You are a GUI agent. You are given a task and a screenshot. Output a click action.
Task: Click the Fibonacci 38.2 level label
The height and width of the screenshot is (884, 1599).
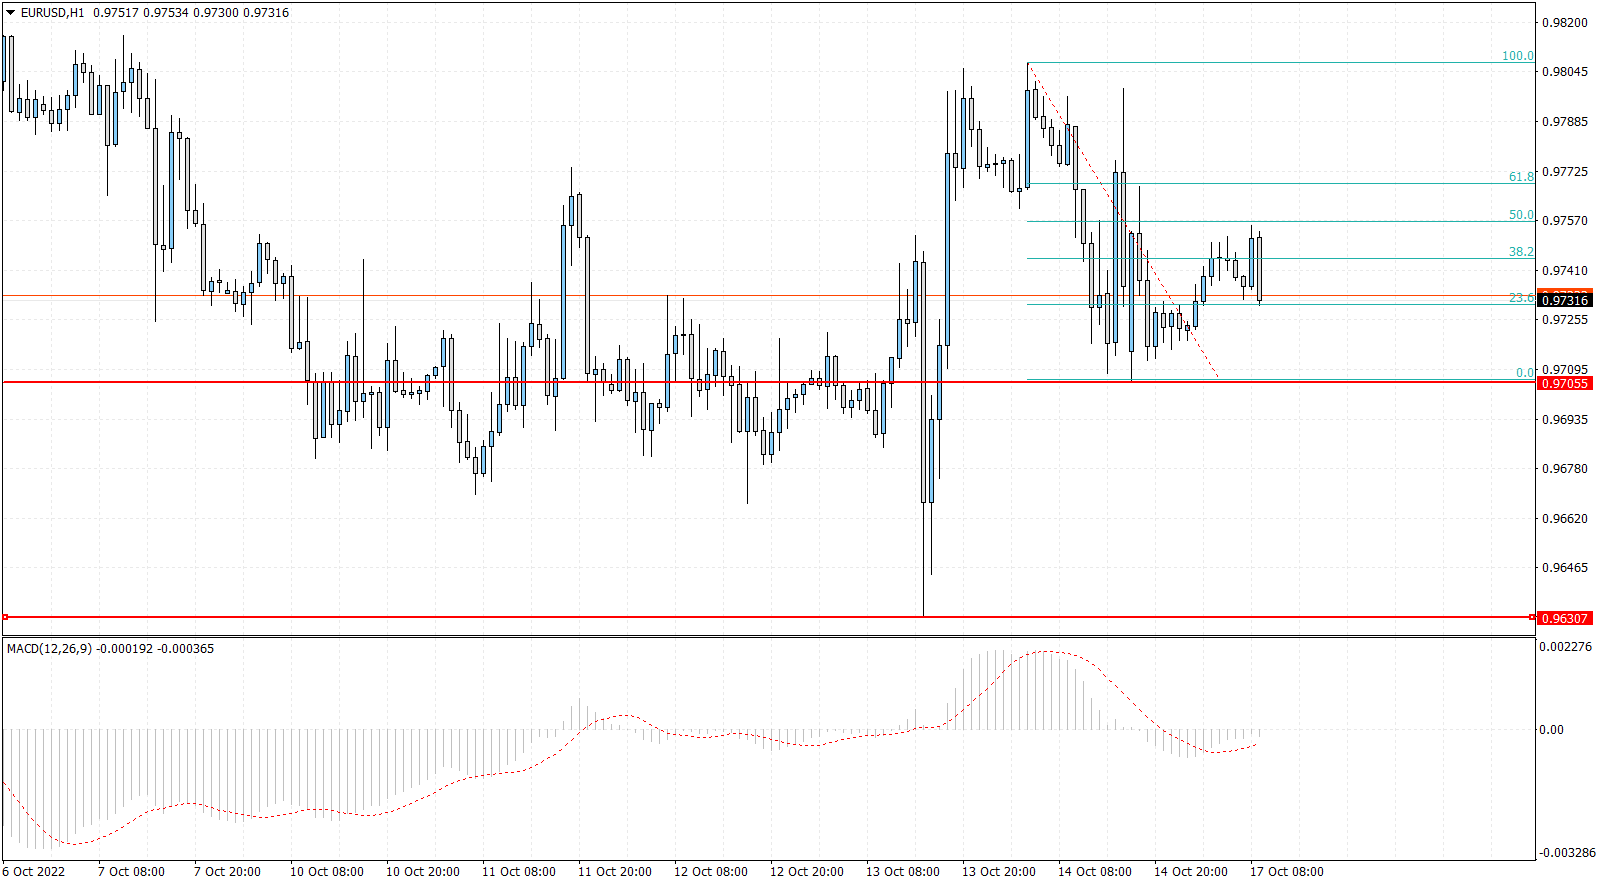click(x=1521, y=252)
